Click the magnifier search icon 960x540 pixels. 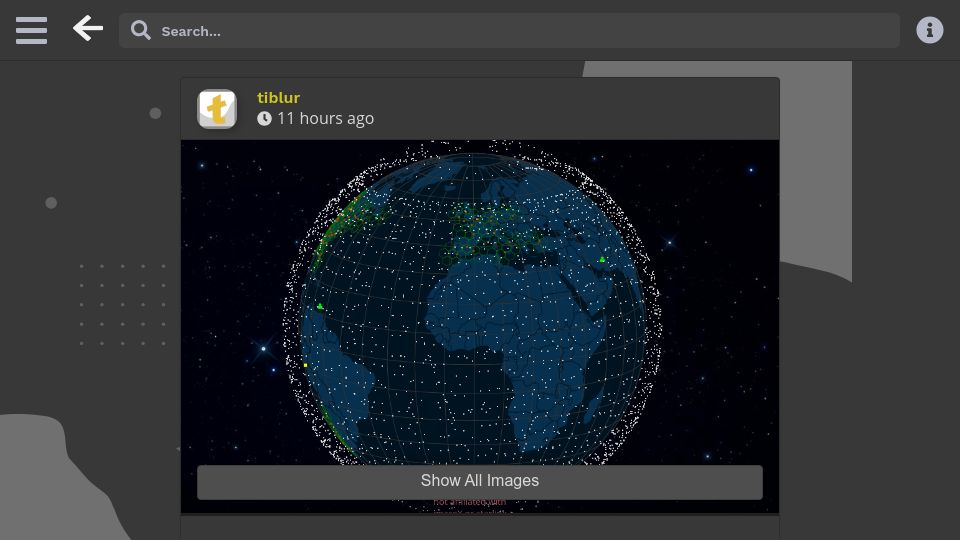coord(141,31)
